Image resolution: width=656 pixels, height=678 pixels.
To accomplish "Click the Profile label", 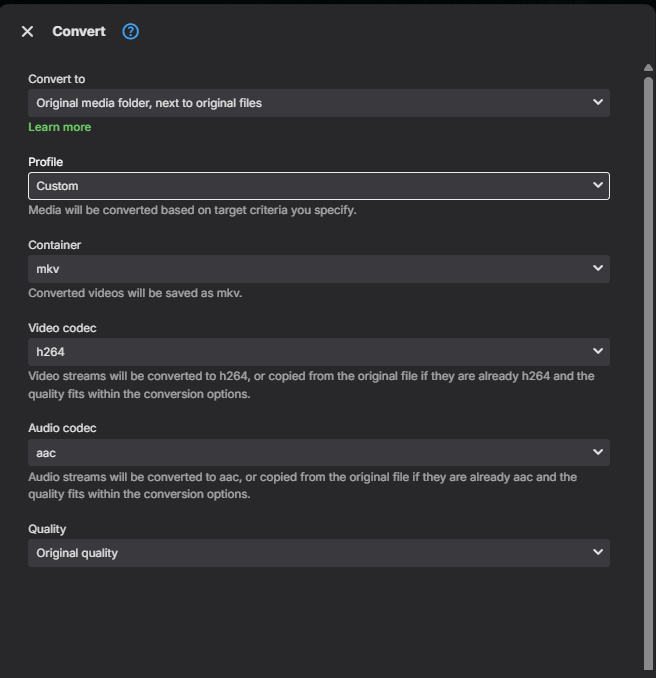I will pyautogui.click(x=45, y=162).
